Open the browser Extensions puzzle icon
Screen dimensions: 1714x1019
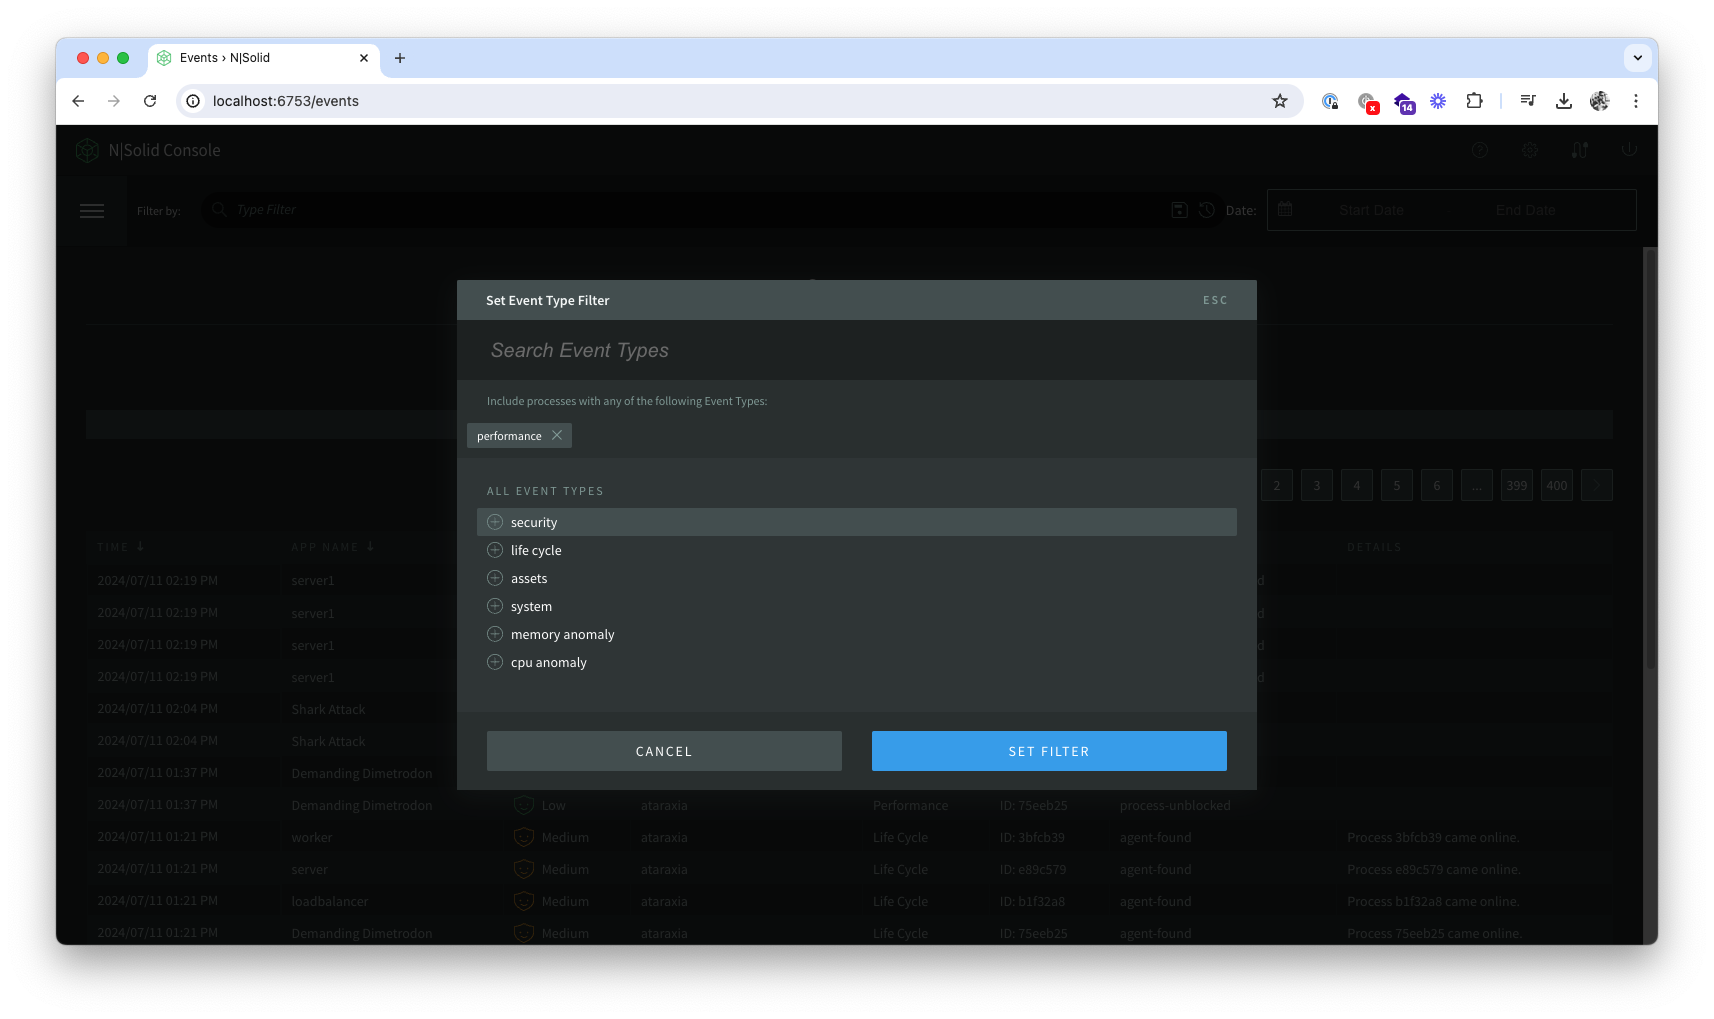(x=1474, y=101)
